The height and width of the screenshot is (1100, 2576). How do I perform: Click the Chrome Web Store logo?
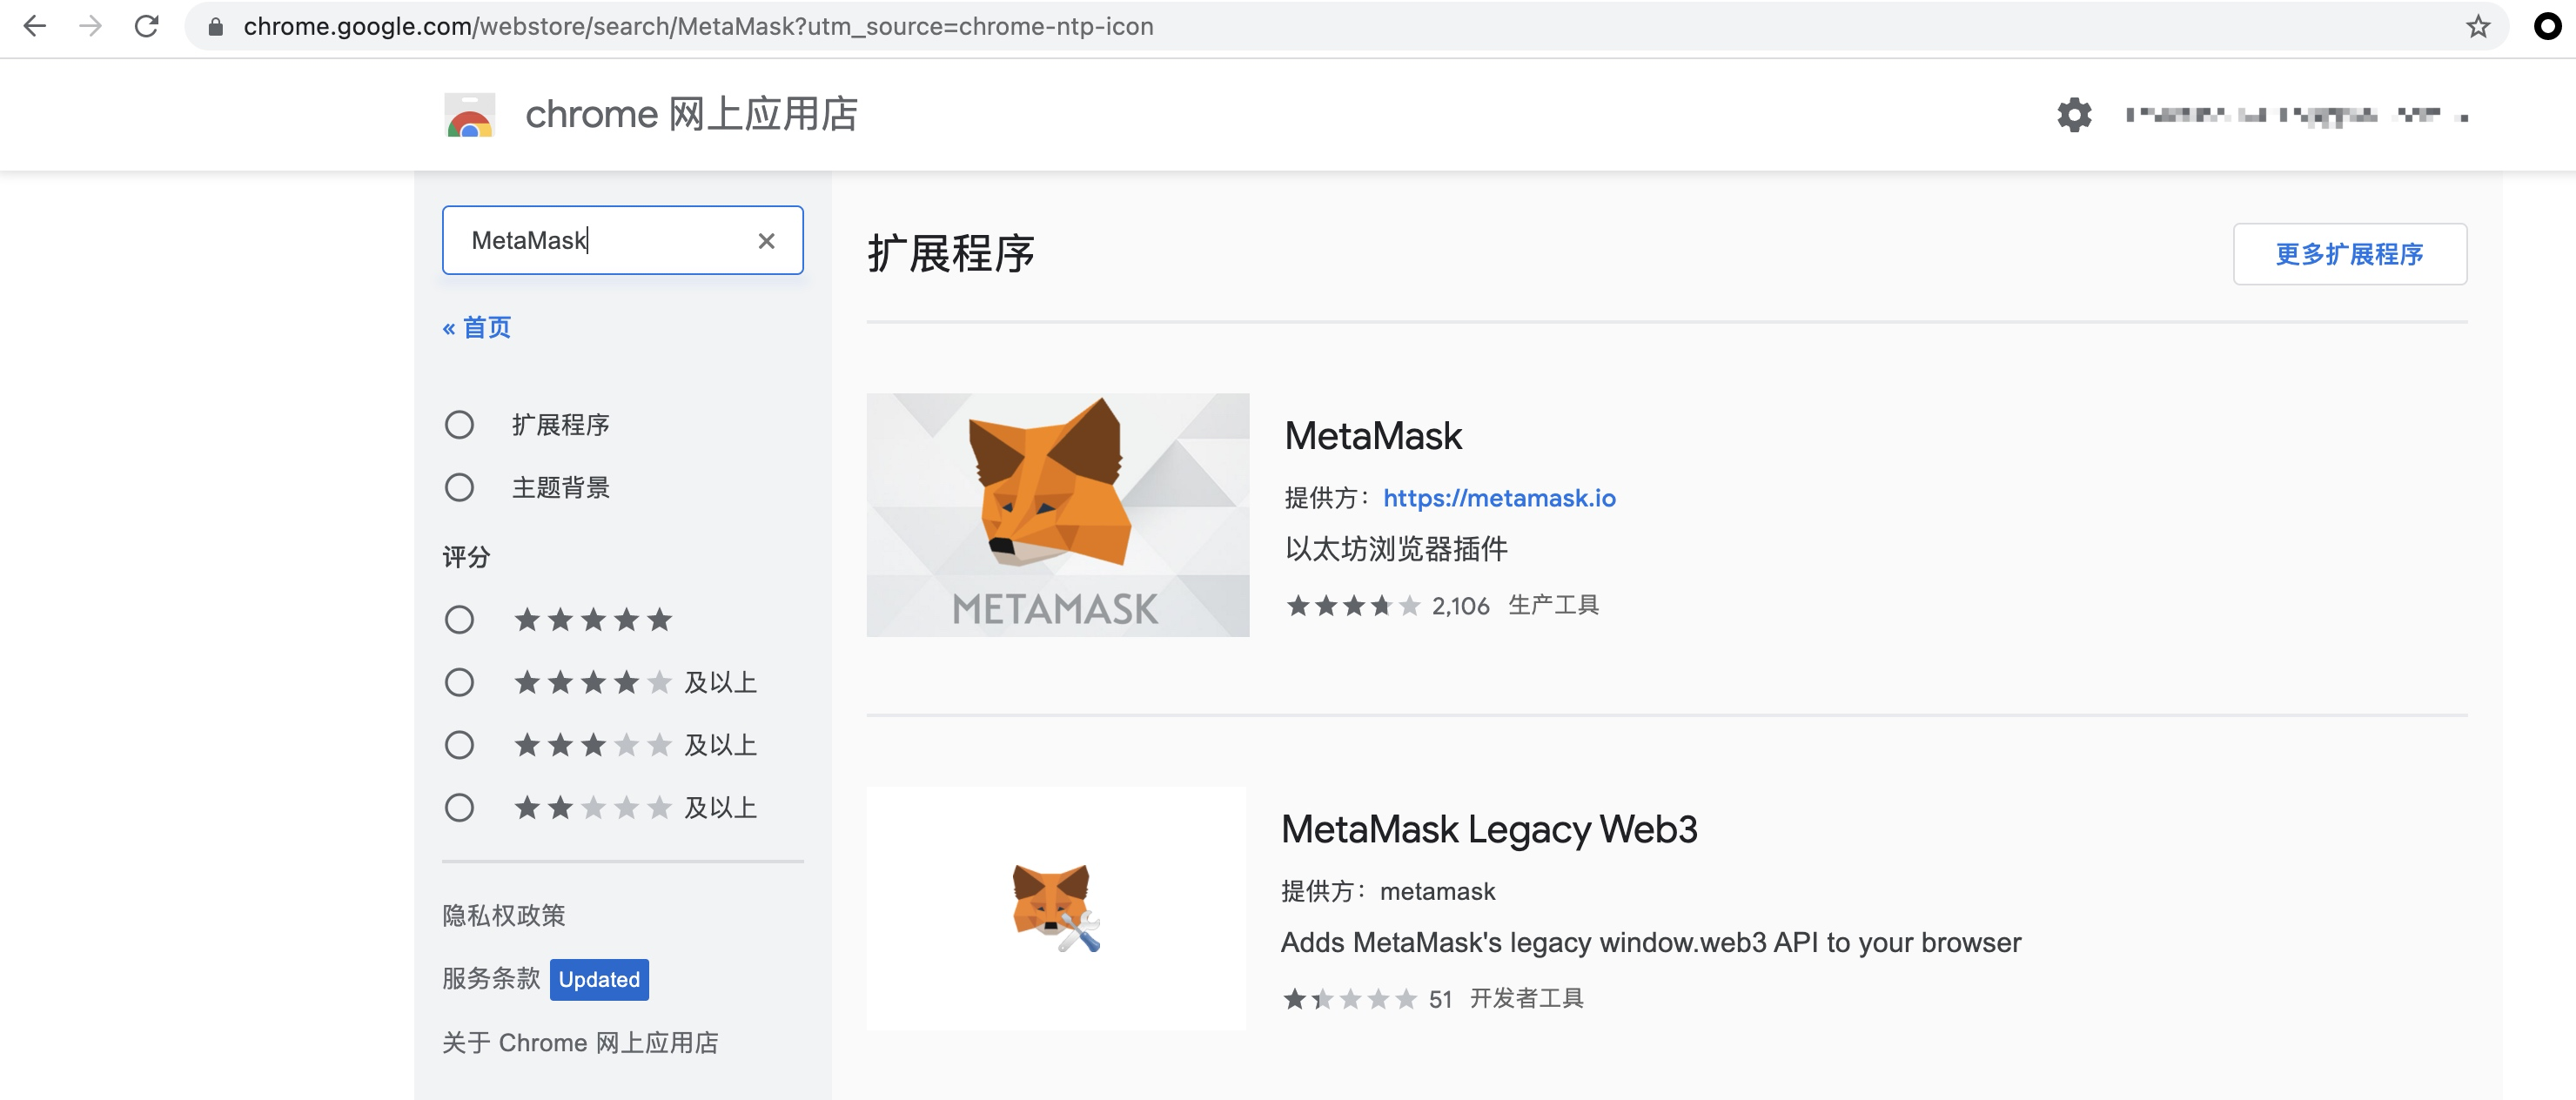click(x=469, y=115)
